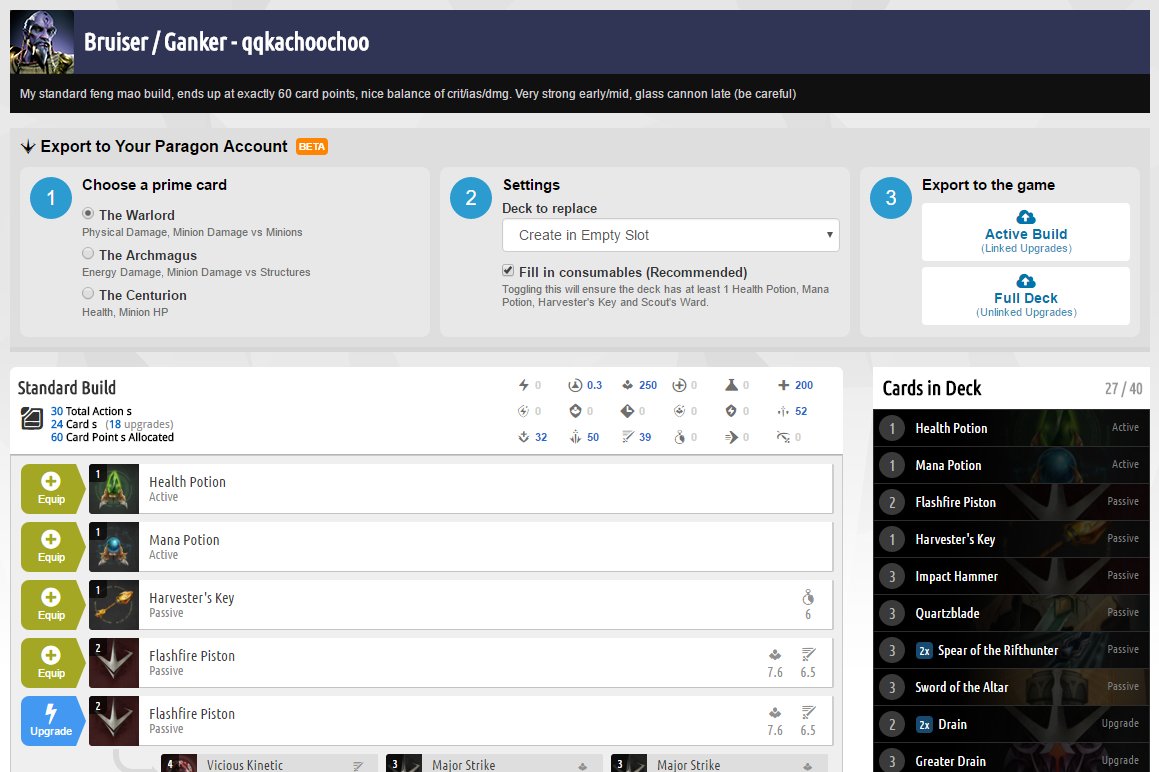Select Mana Potion in Cards in Deck
Screen dimensions: 1159x772
[1011, 465]
